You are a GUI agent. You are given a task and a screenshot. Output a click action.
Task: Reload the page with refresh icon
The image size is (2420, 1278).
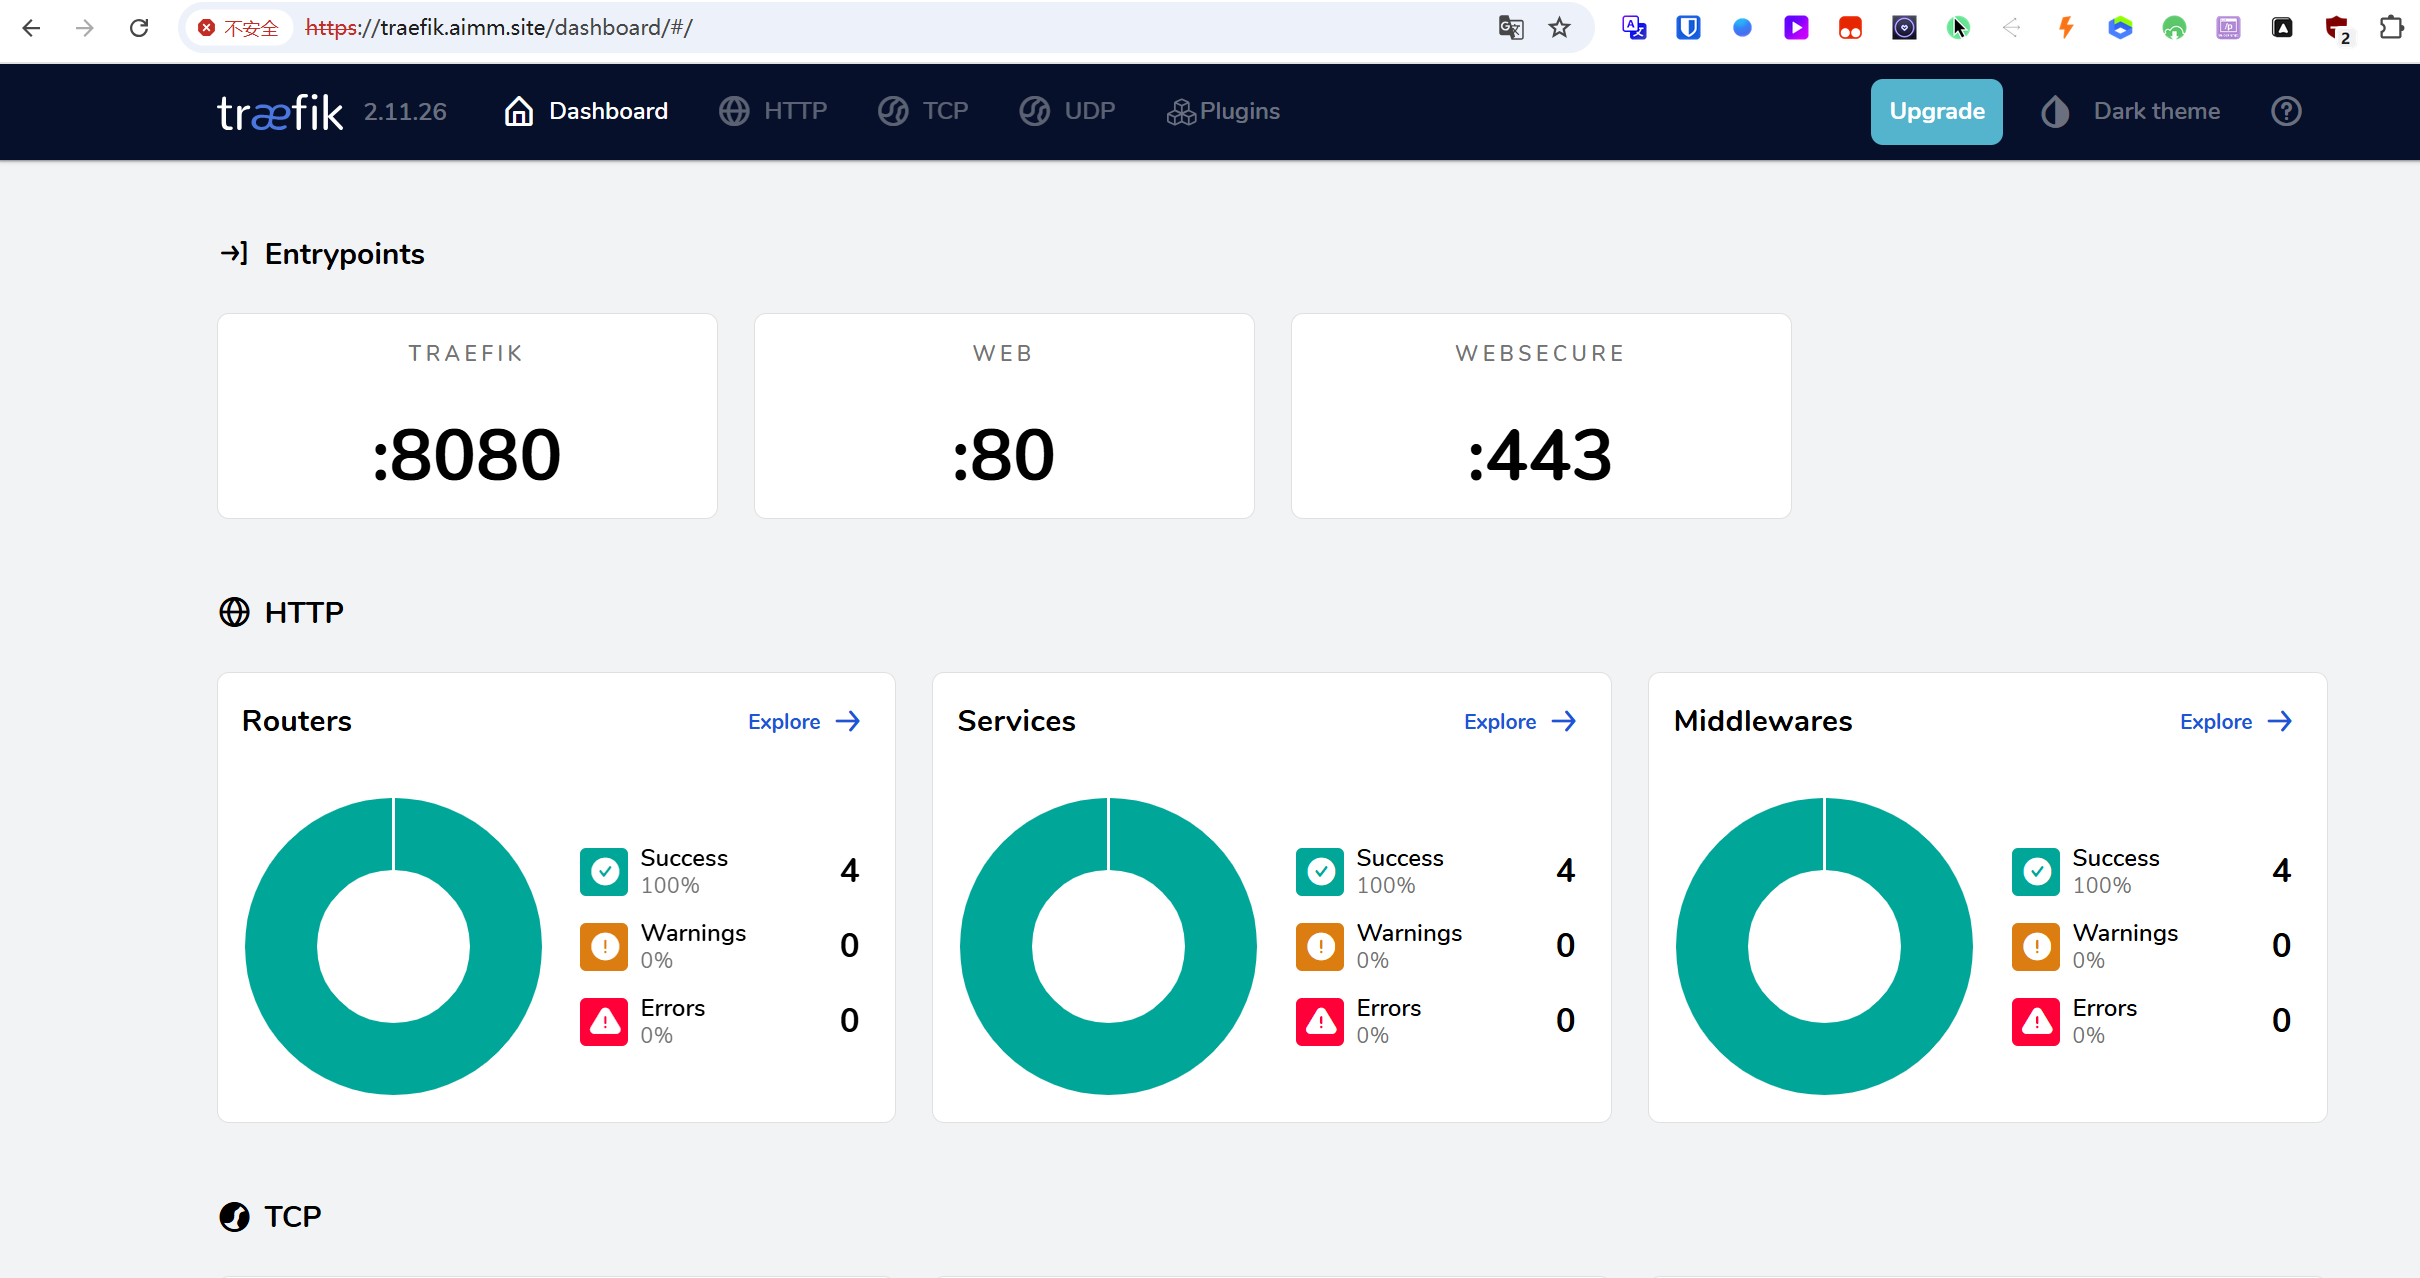pos(139,28)
